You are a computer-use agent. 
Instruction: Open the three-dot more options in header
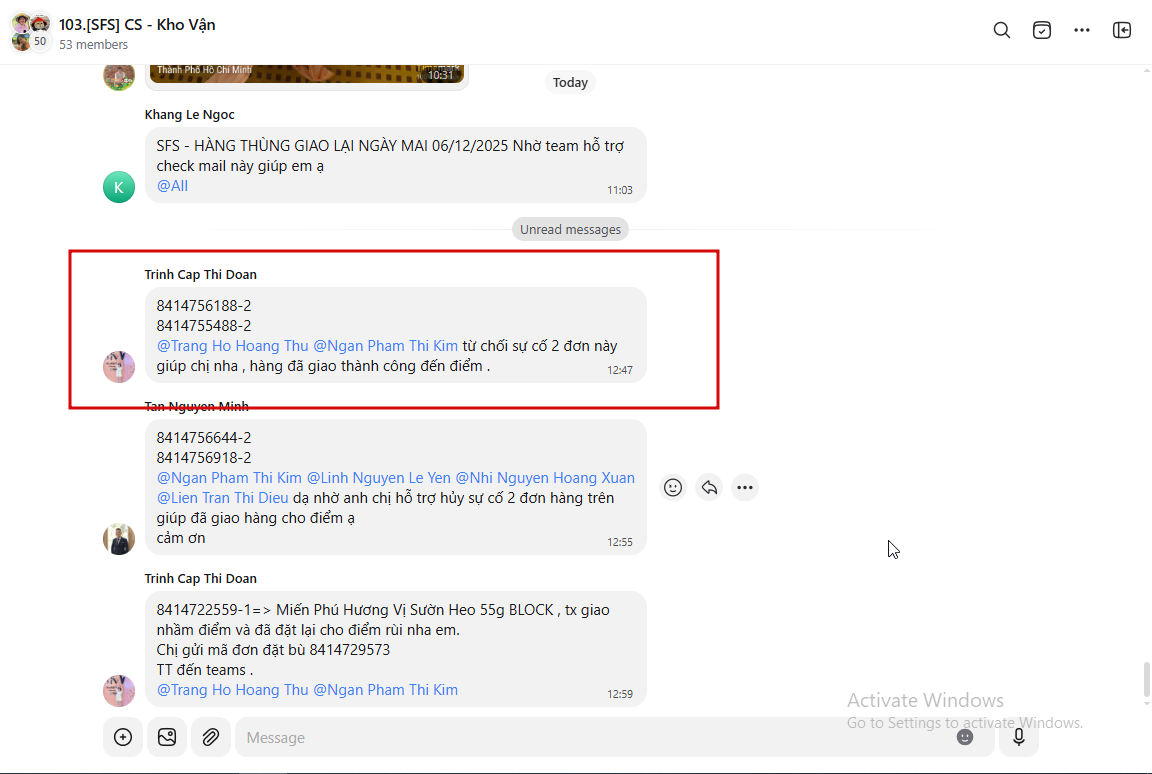tap(1081, 30)
